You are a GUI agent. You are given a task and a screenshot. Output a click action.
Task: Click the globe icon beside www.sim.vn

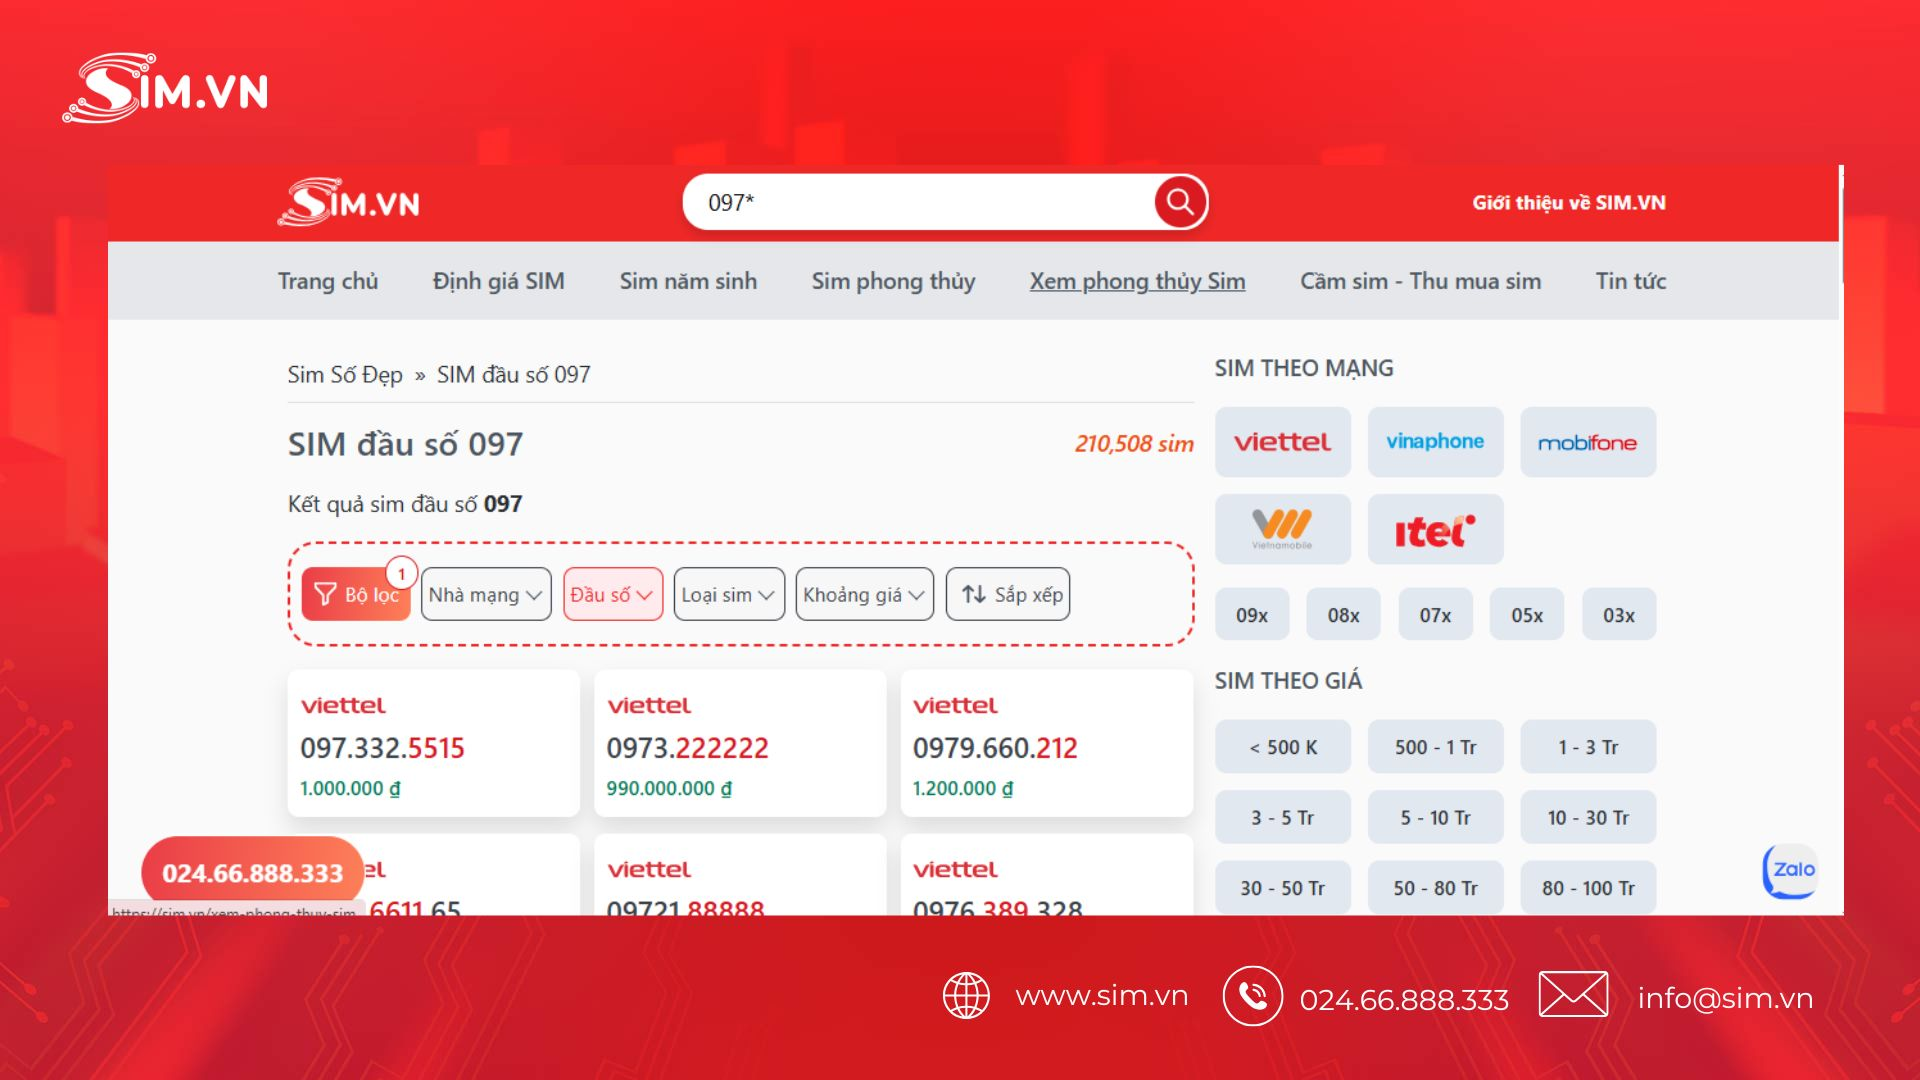pyautogui.click(x=966, y=996)
